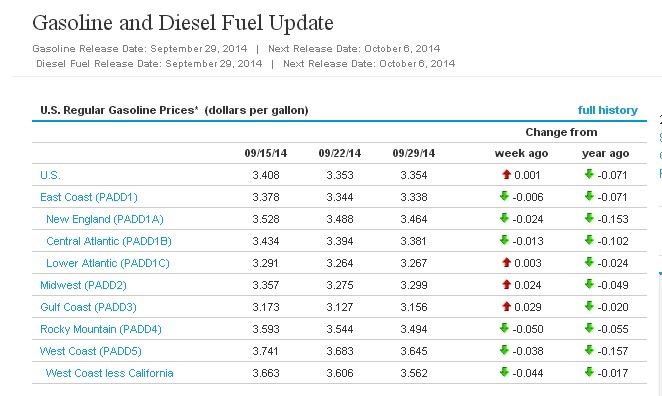Select Rocky Mountain (PADD4) link

click(x=100, y=329)
